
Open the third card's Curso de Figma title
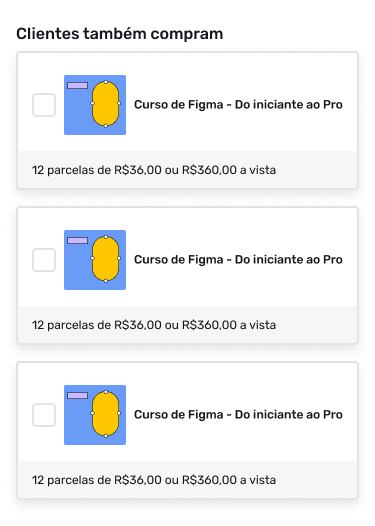point(238,415)
